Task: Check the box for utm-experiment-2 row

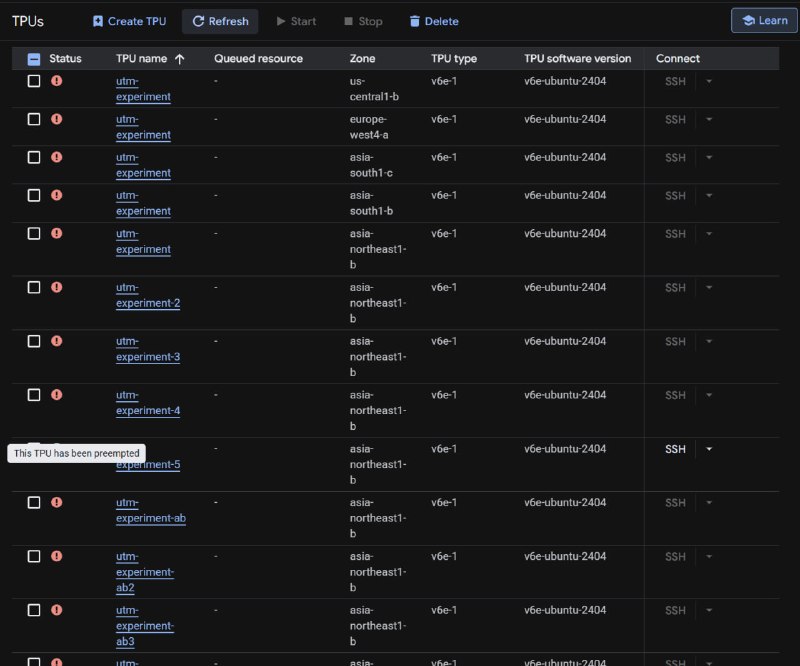Action: click(x=34, y=287)
